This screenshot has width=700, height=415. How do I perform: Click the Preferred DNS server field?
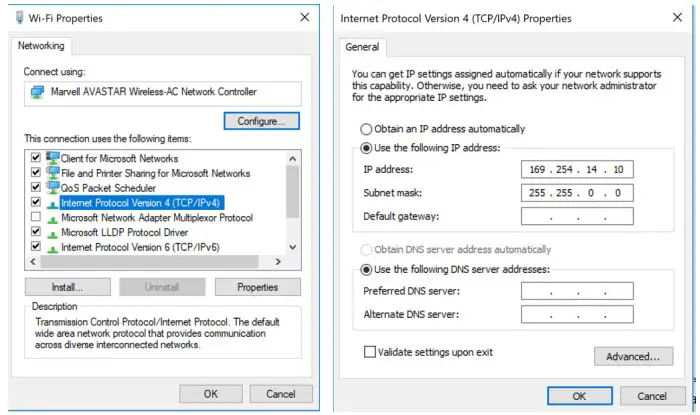click(x=577, y=291)
